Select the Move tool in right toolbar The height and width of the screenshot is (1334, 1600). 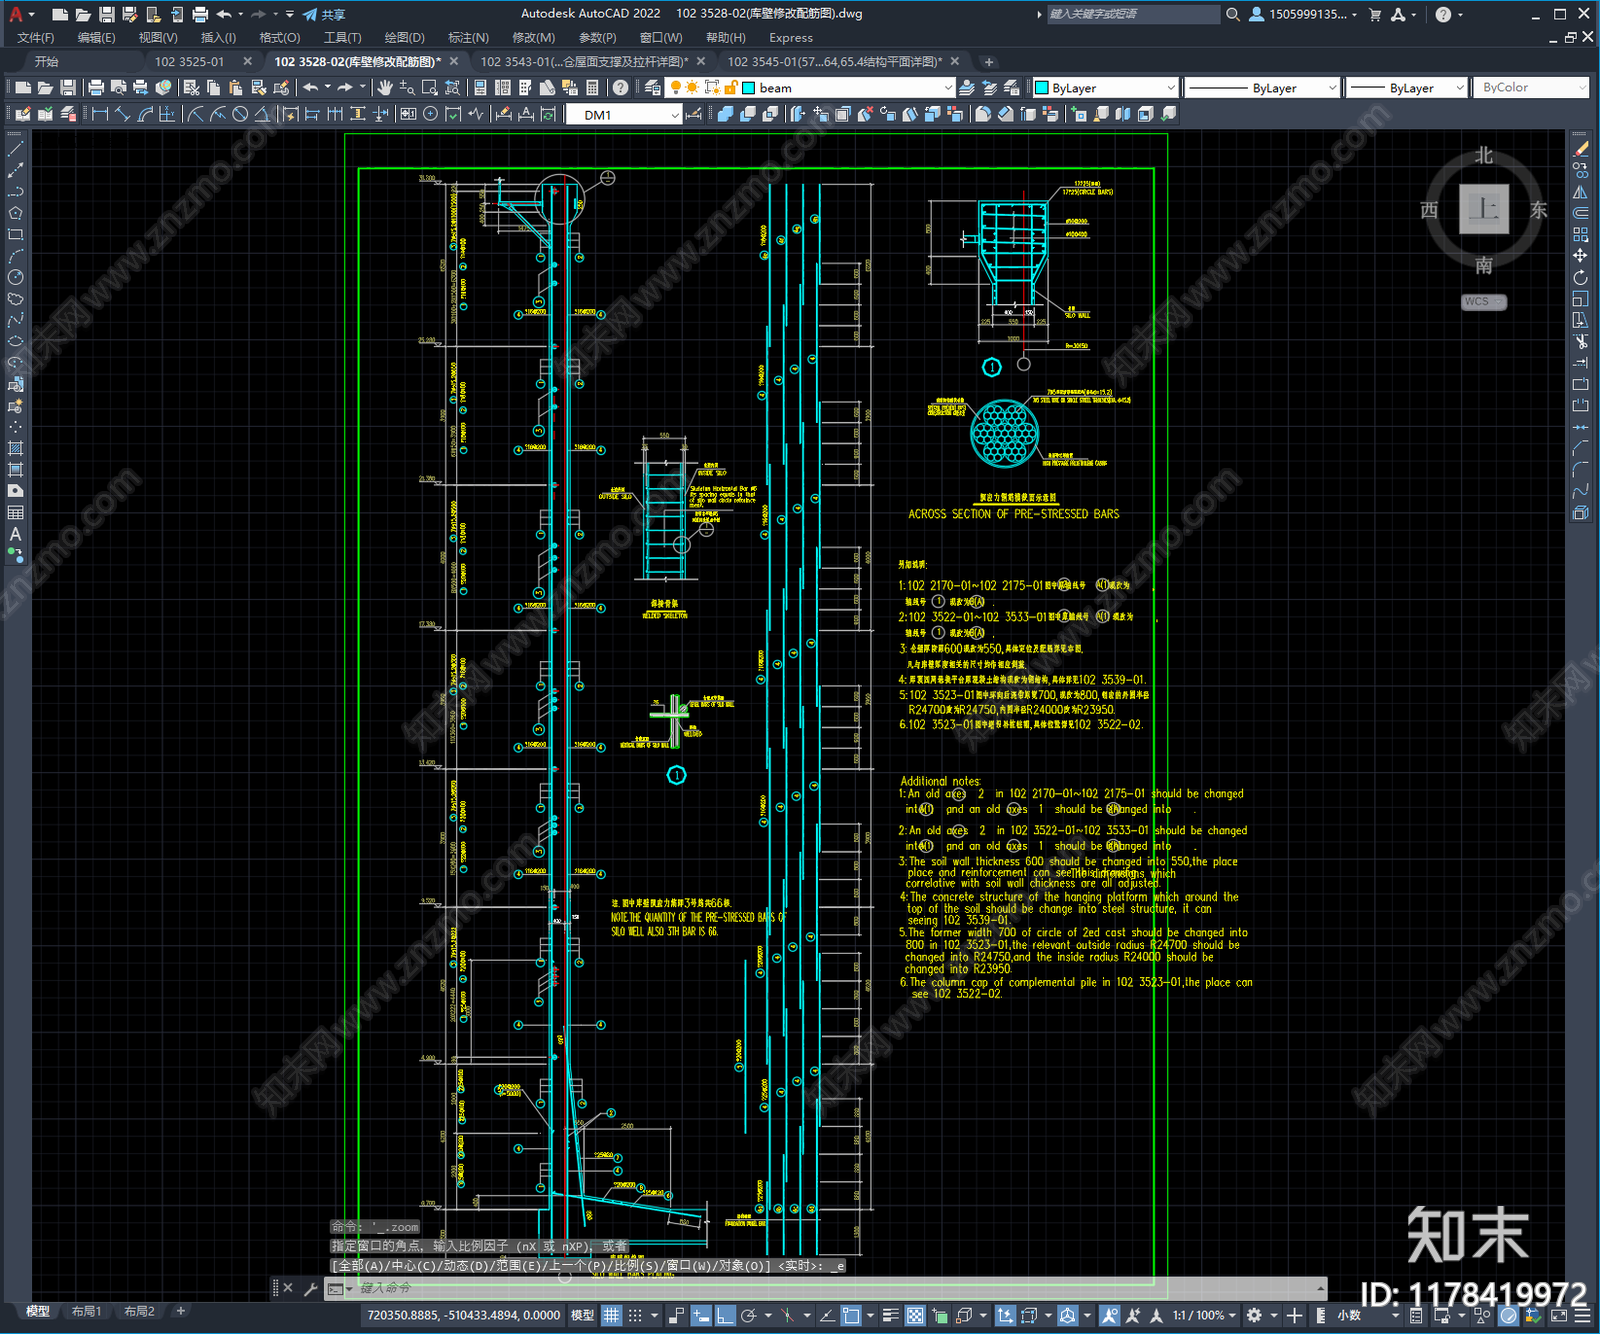click(x=1580, y=256)
